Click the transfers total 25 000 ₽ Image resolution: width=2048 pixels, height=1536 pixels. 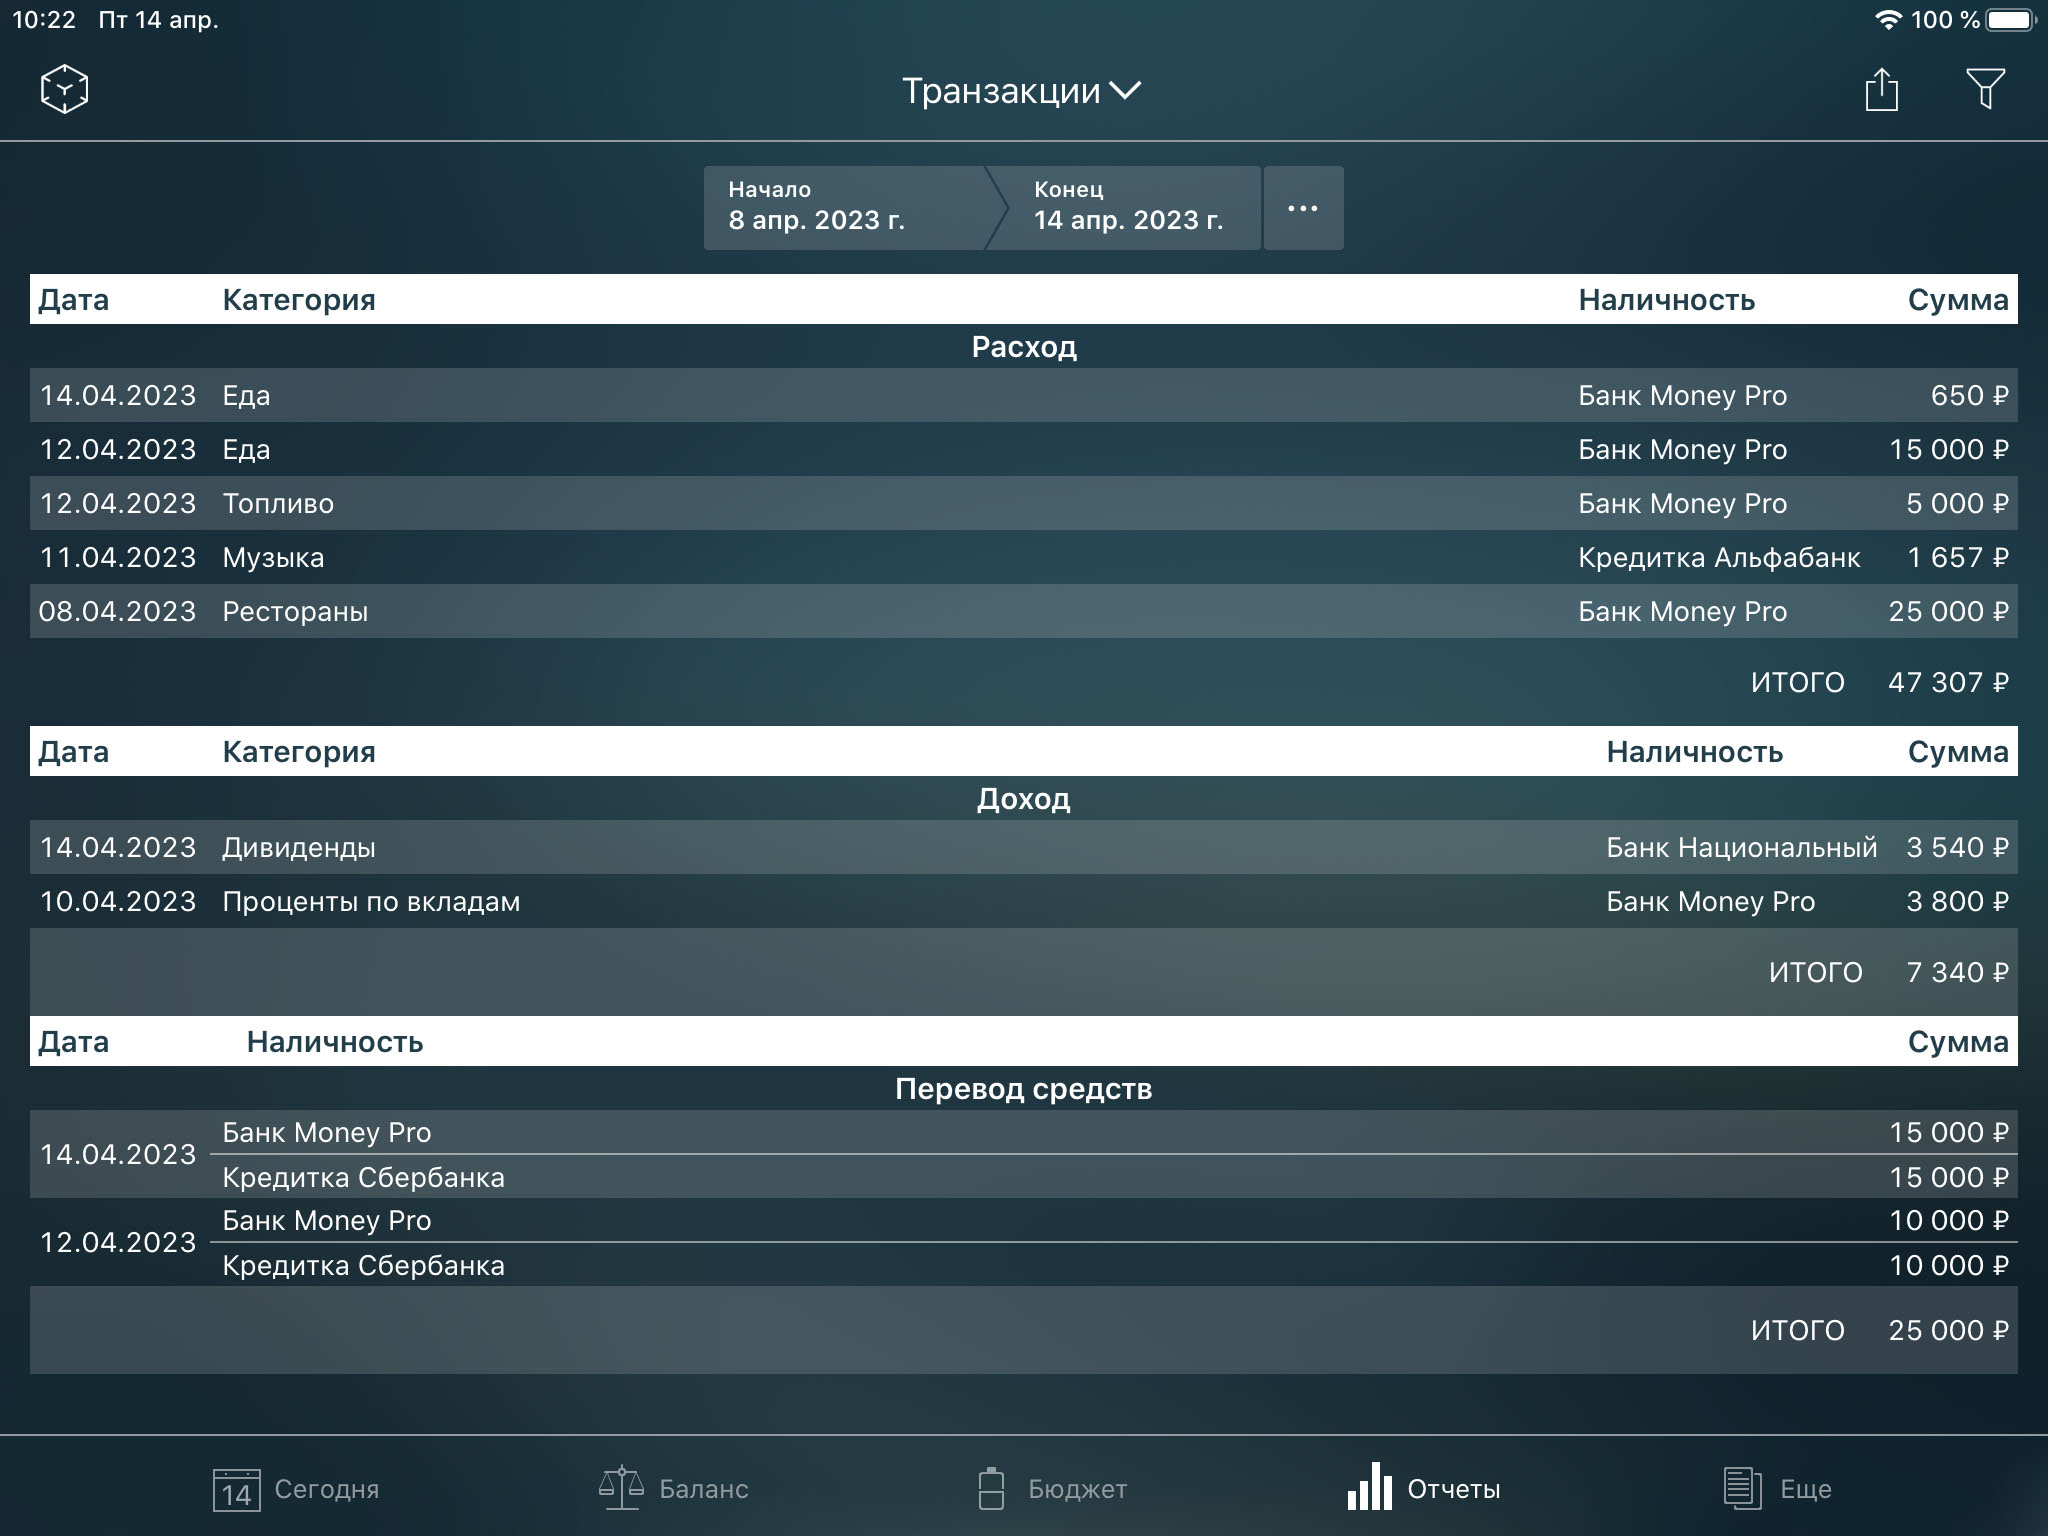[x=1948, y=1330]
